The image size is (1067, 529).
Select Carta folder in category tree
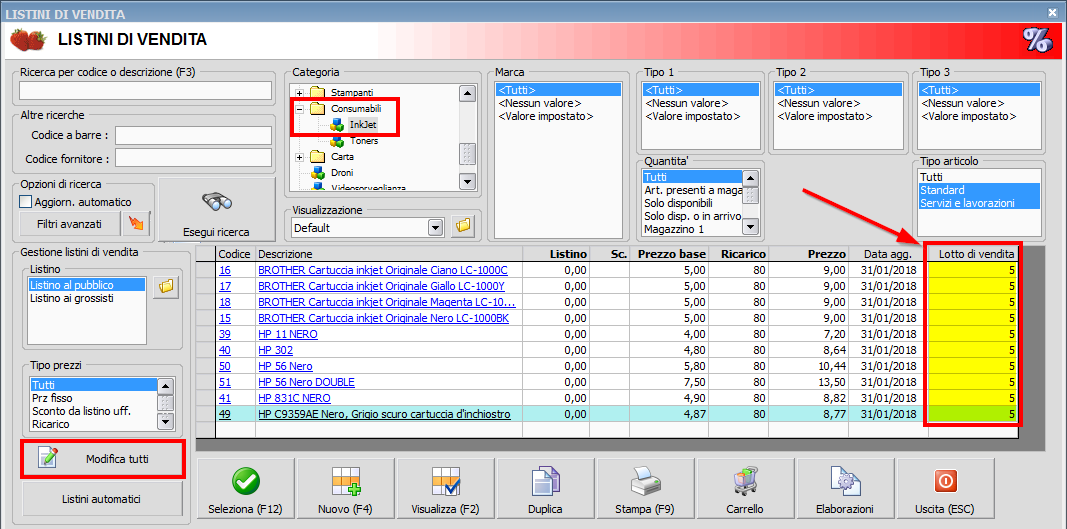pos(342,157)
